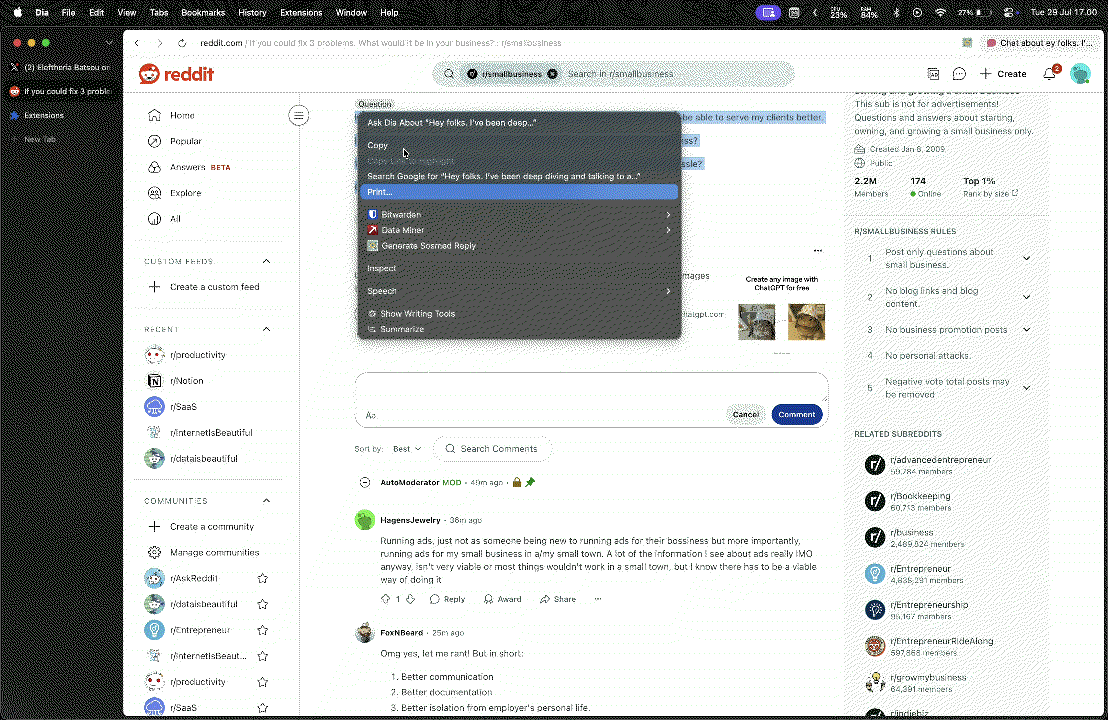
Task: Collapse the Recent section
Action: click(x=266, y=329)
